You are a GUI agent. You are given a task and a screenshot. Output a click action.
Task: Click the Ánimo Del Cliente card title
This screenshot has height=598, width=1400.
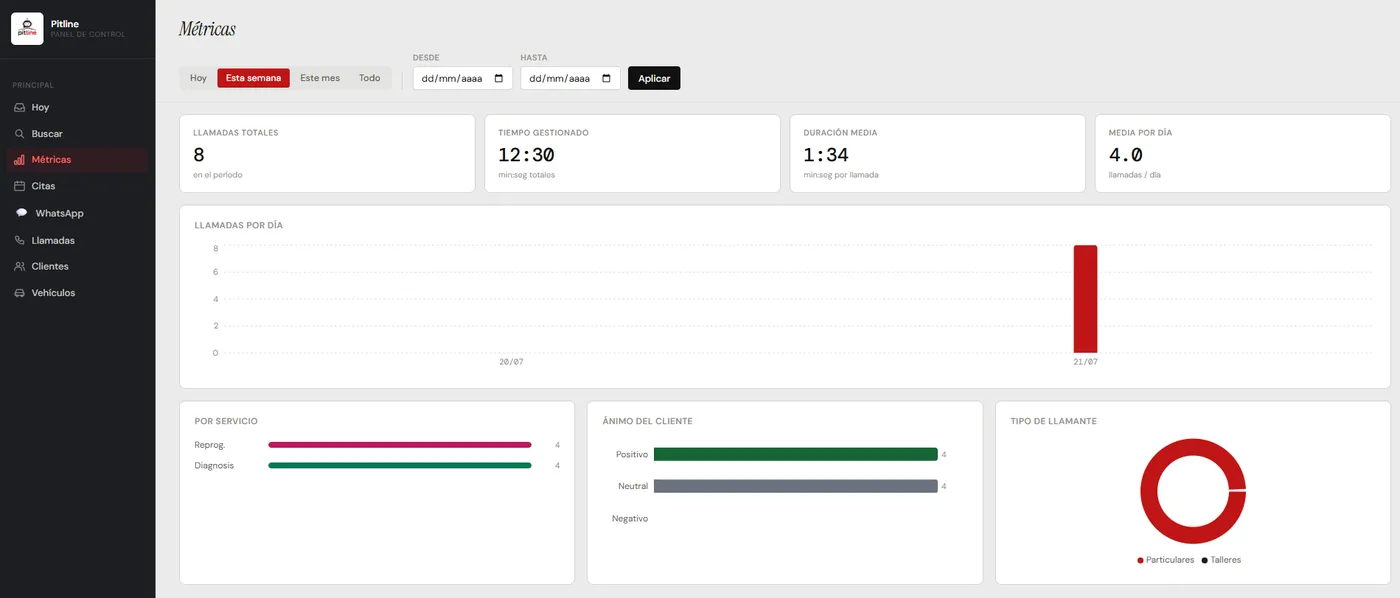pos(648,421)
